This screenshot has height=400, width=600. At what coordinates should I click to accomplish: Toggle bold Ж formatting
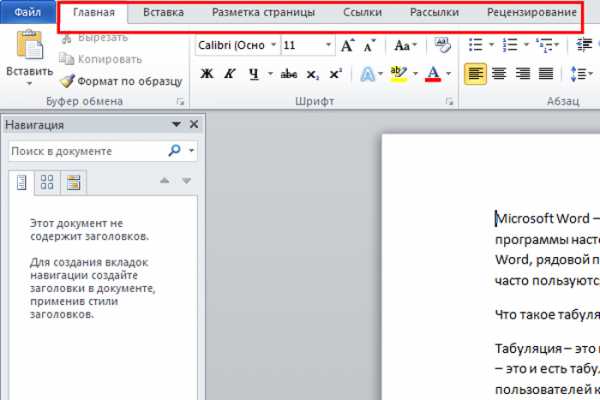coord(207,73)
